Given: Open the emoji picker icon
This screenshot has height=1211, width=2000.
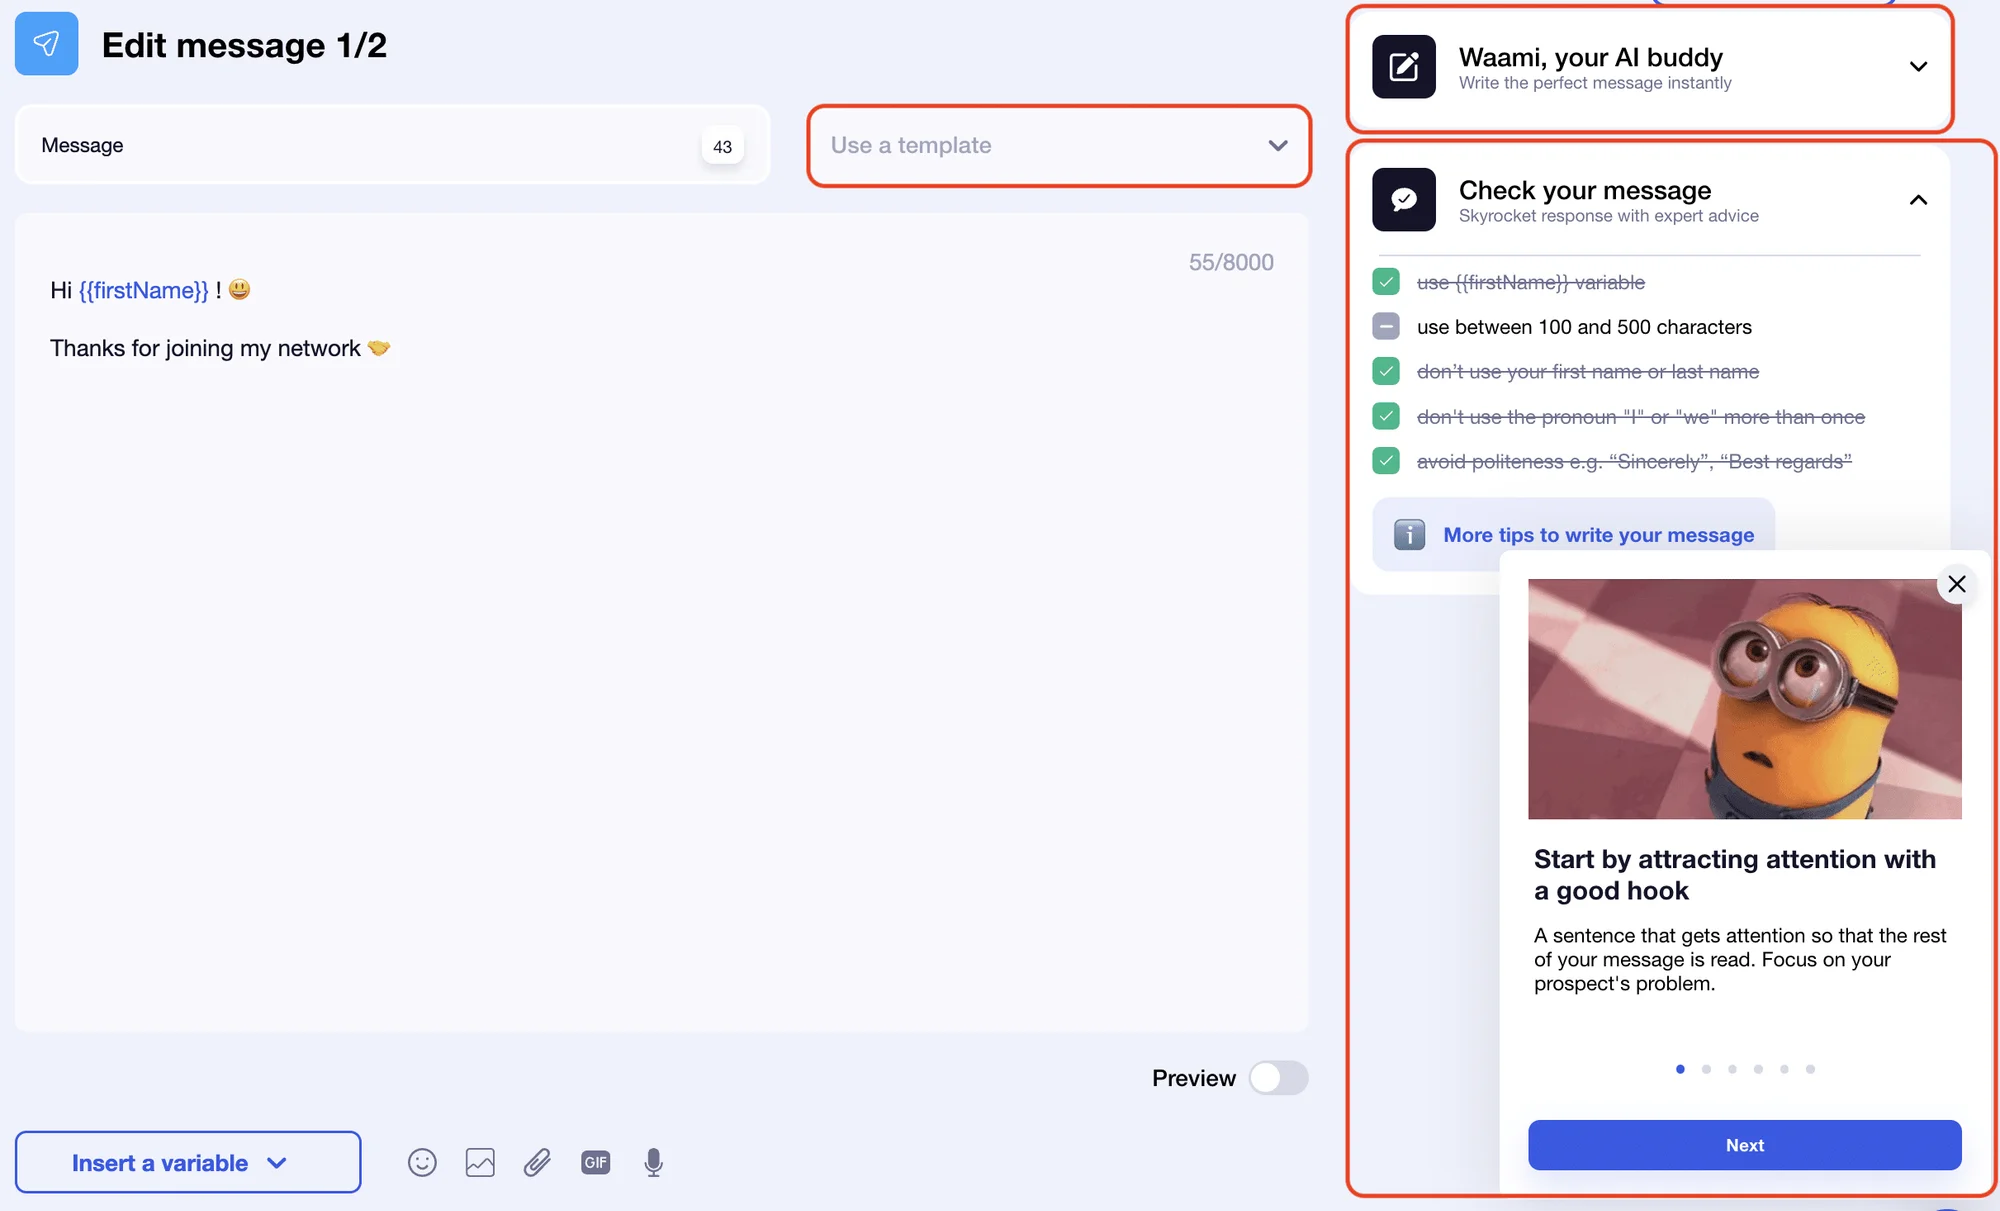Looking at the screenshot, I should click(x=422, y=1162).
